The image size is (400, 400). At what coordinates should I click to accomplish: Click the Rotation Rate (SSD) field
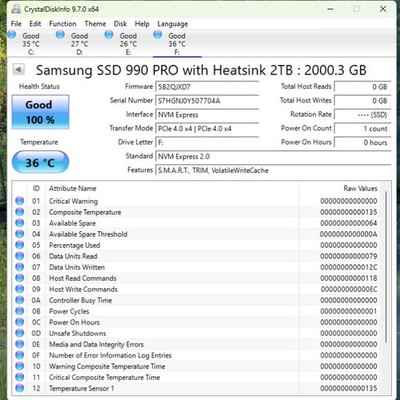coord(362,115)
